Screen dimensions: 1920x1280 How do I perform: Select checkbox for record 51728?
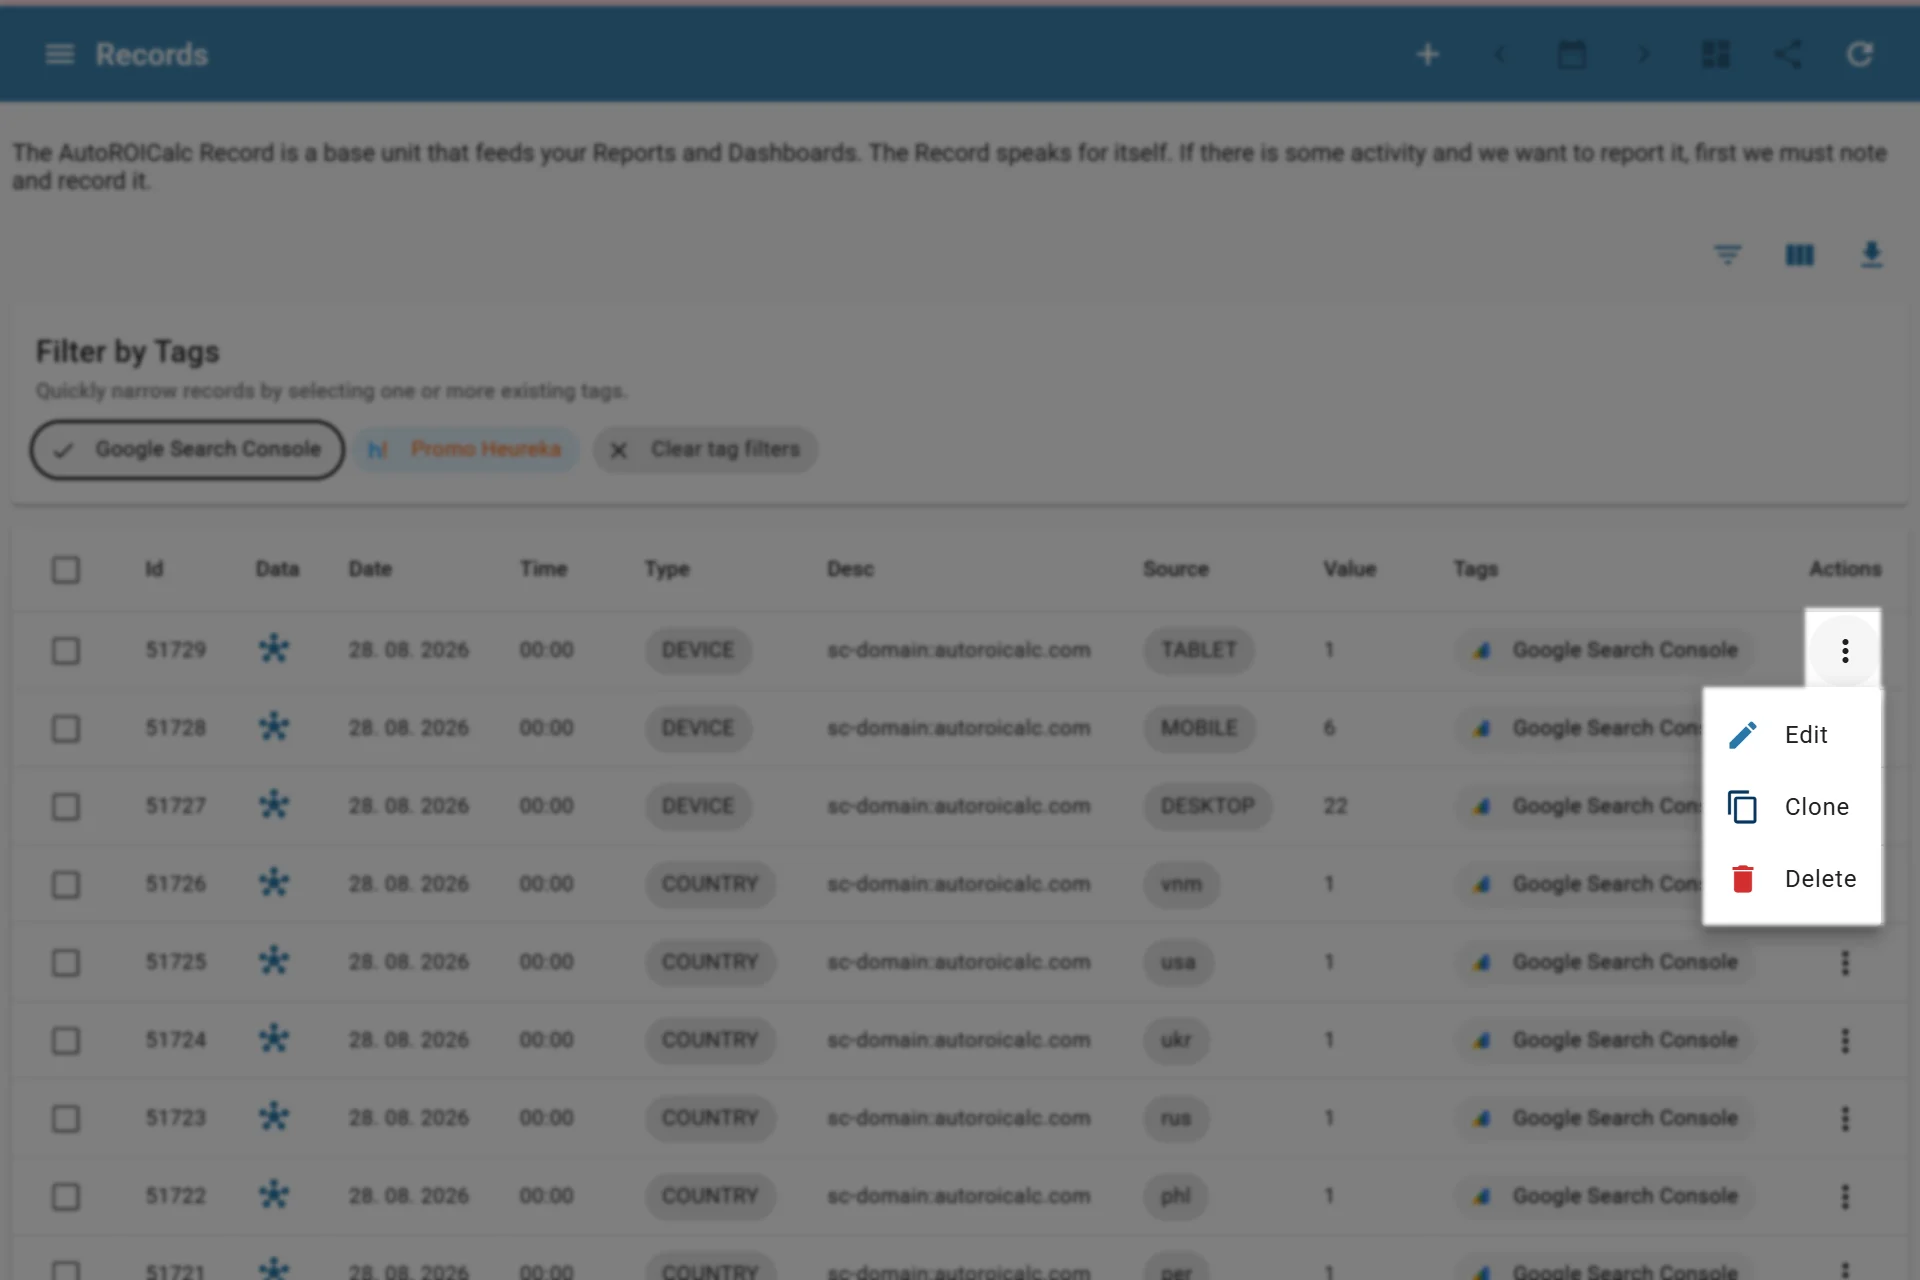tap(66, 729)
